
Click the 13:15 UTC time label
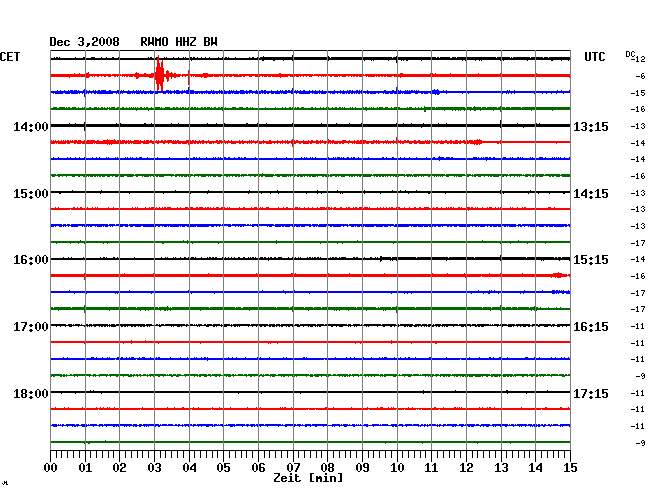tap(591, 126)
